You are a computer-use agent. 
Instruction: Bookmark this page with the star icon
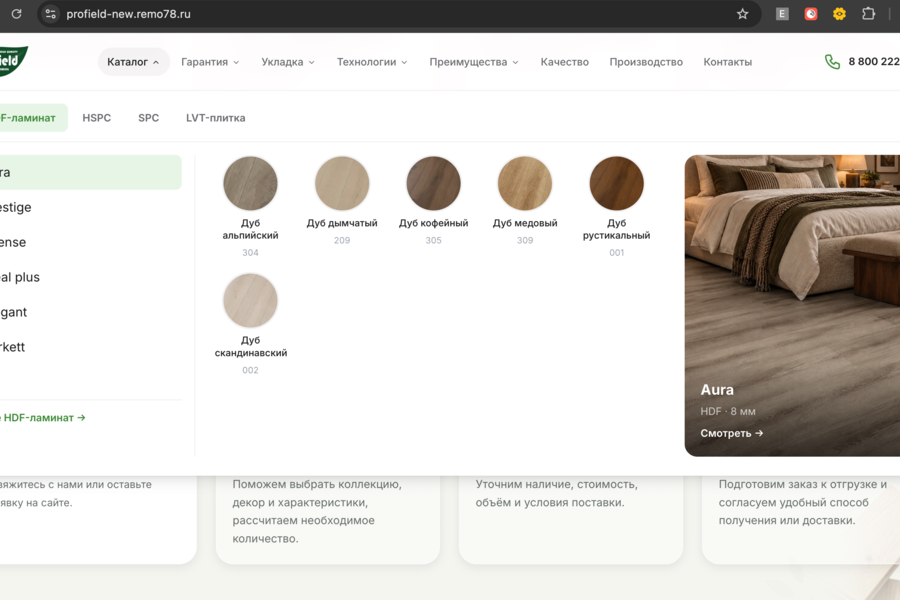click(742, 14)
